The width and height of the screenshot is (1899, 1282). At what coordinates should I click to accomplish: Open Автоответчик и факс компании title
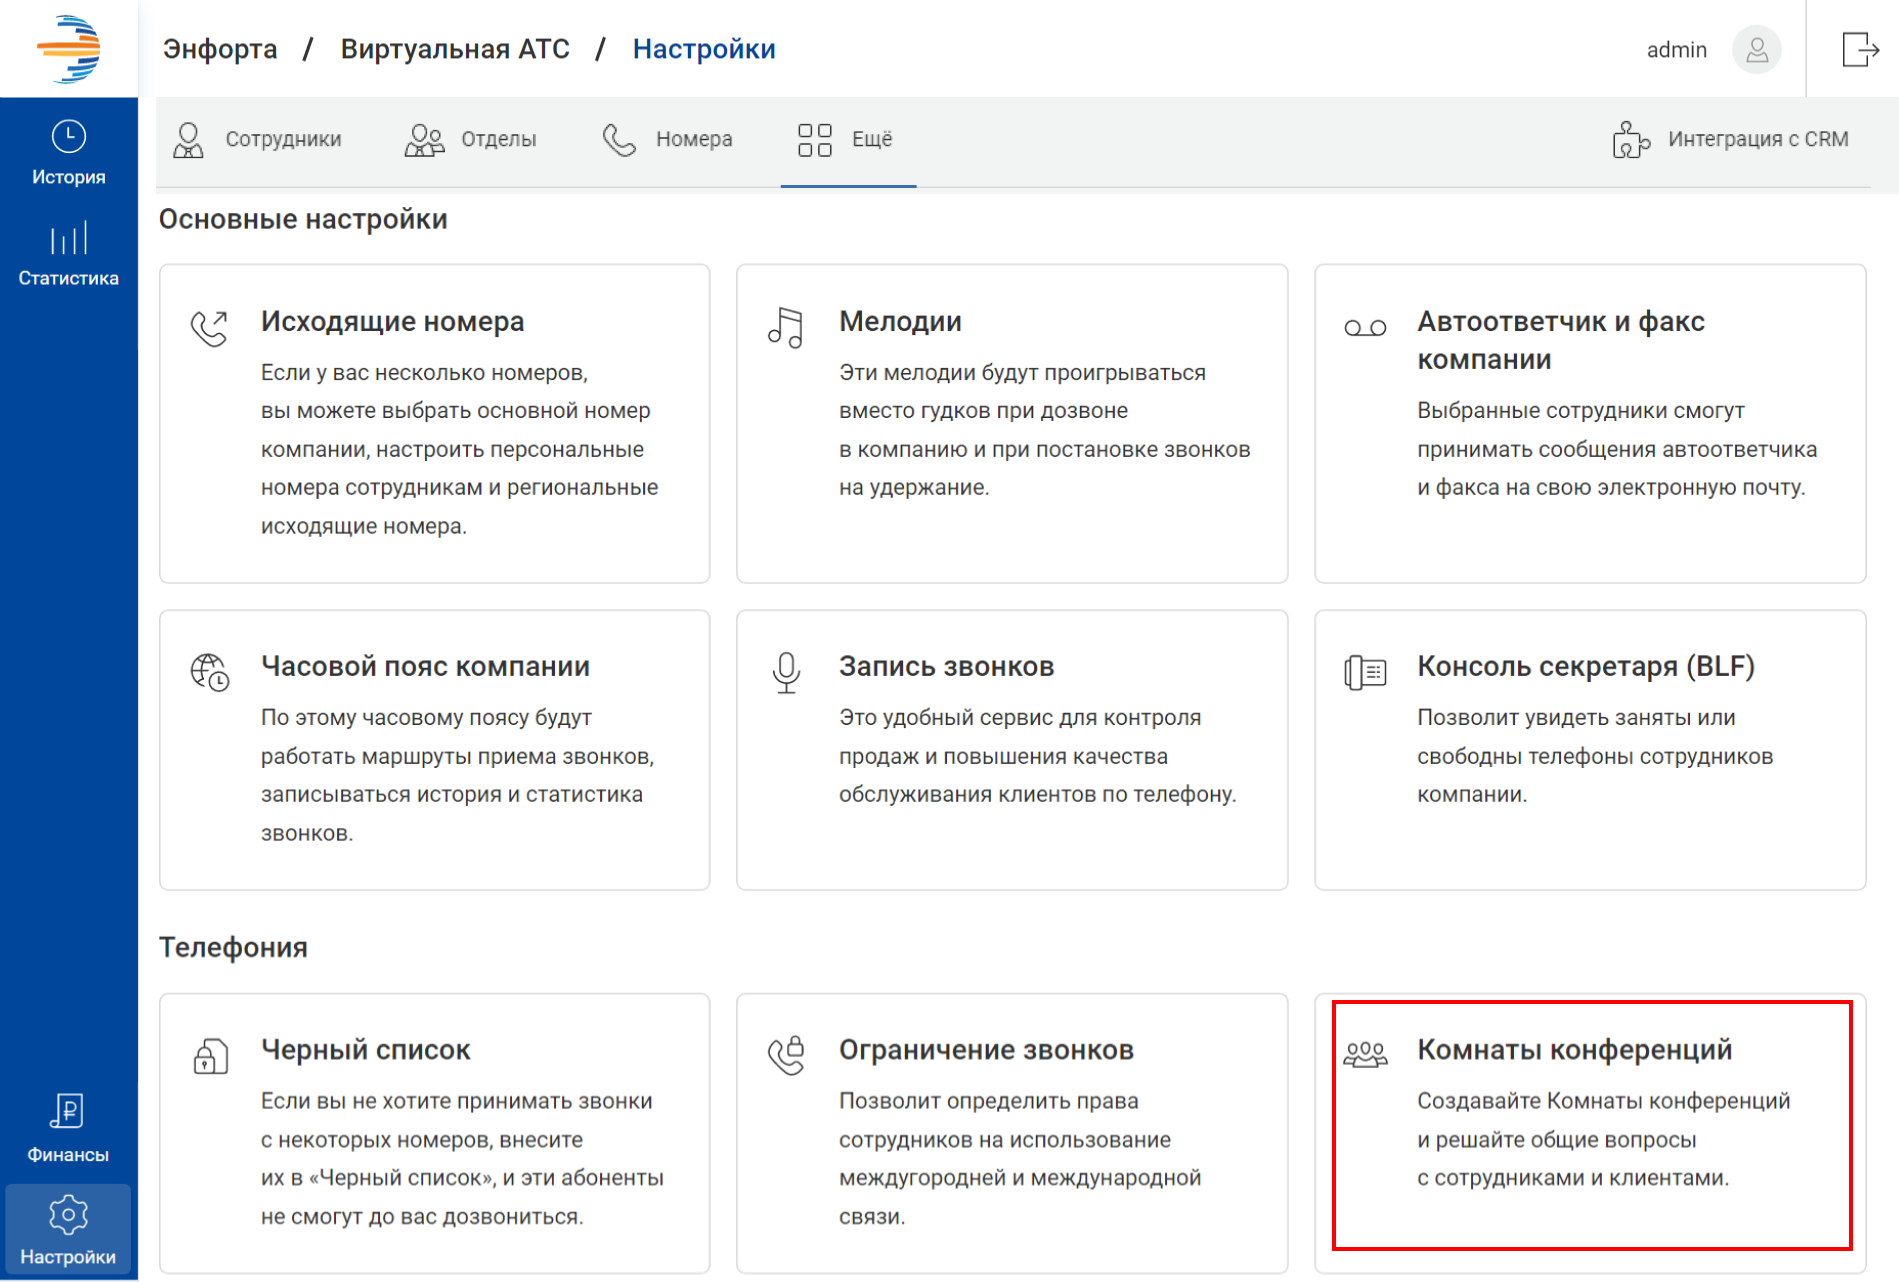[x=1561, y=340]
